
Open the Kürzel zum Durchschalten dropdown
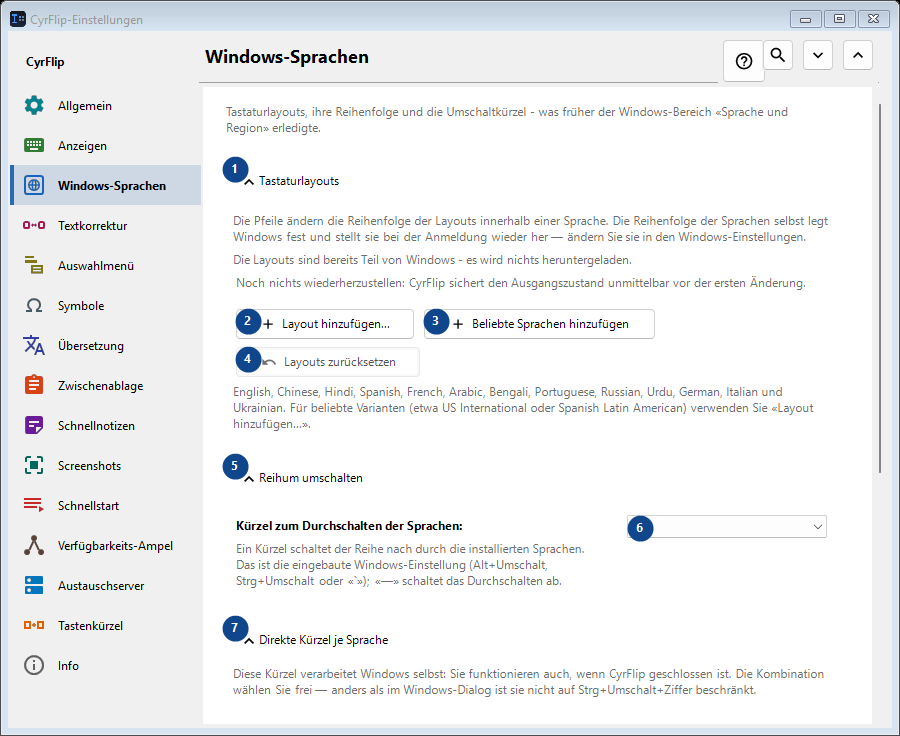pos(727,526)
